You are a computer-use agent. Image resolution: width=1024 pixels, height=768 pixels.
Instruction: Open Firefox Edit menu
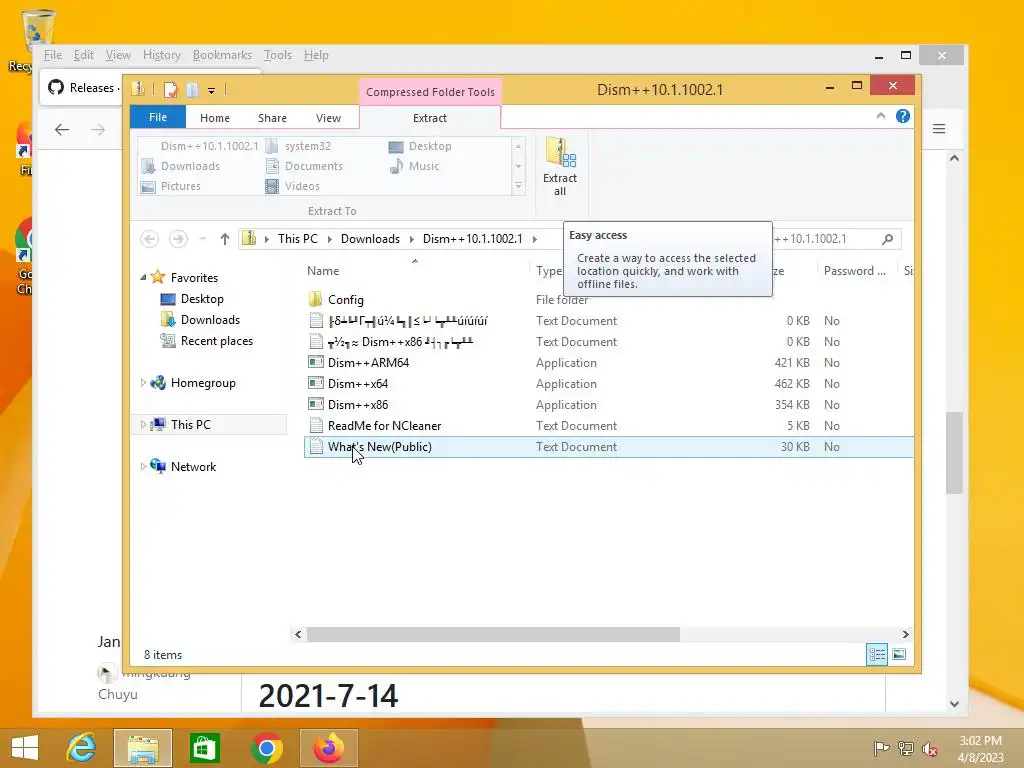[x=84, y=55]
